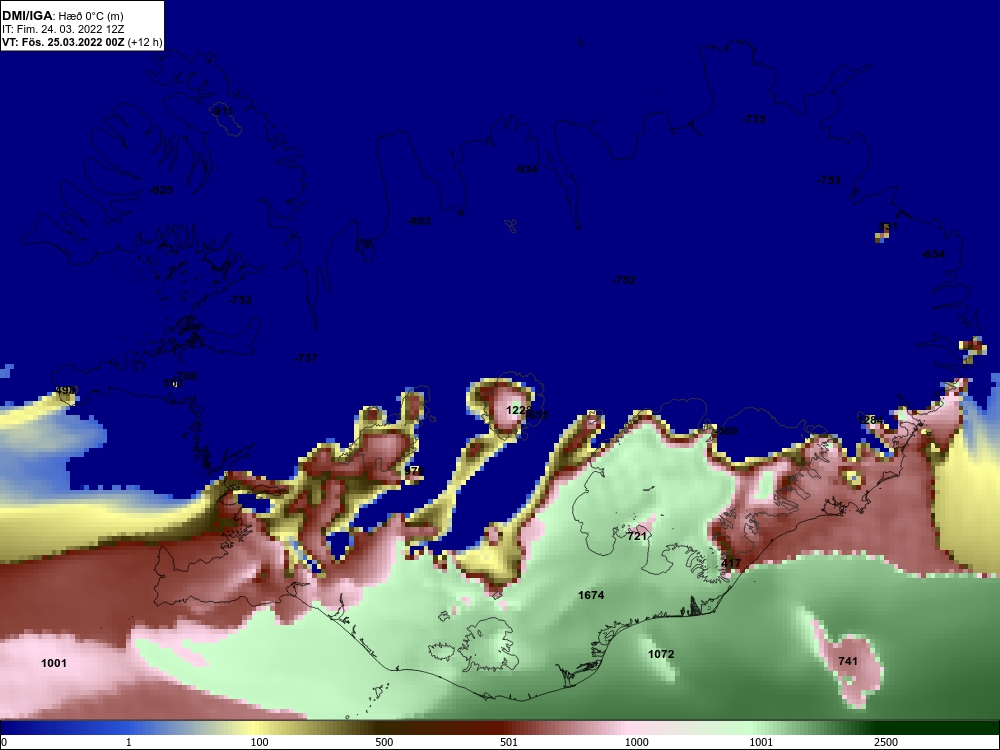Click the map value 1072 offshore
This screenshot has height=750, width=1000.
click(661, 654)
